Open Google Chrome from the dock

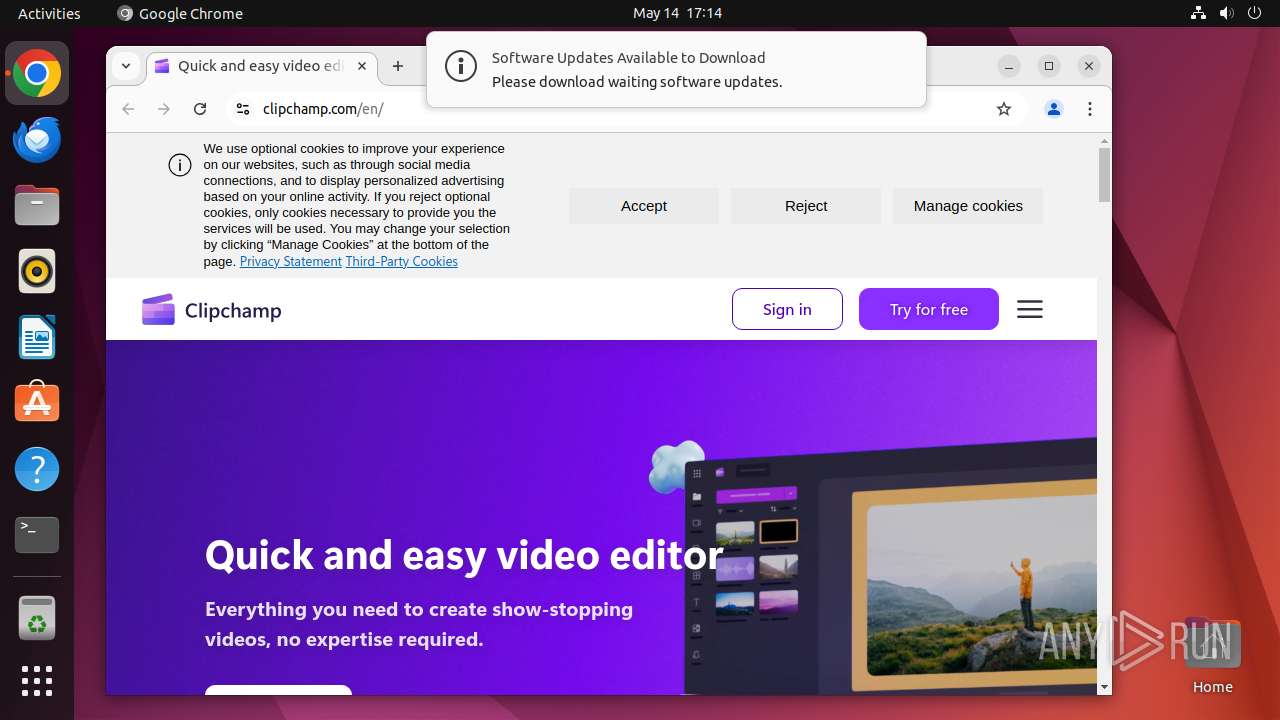[x=37, y=73]
